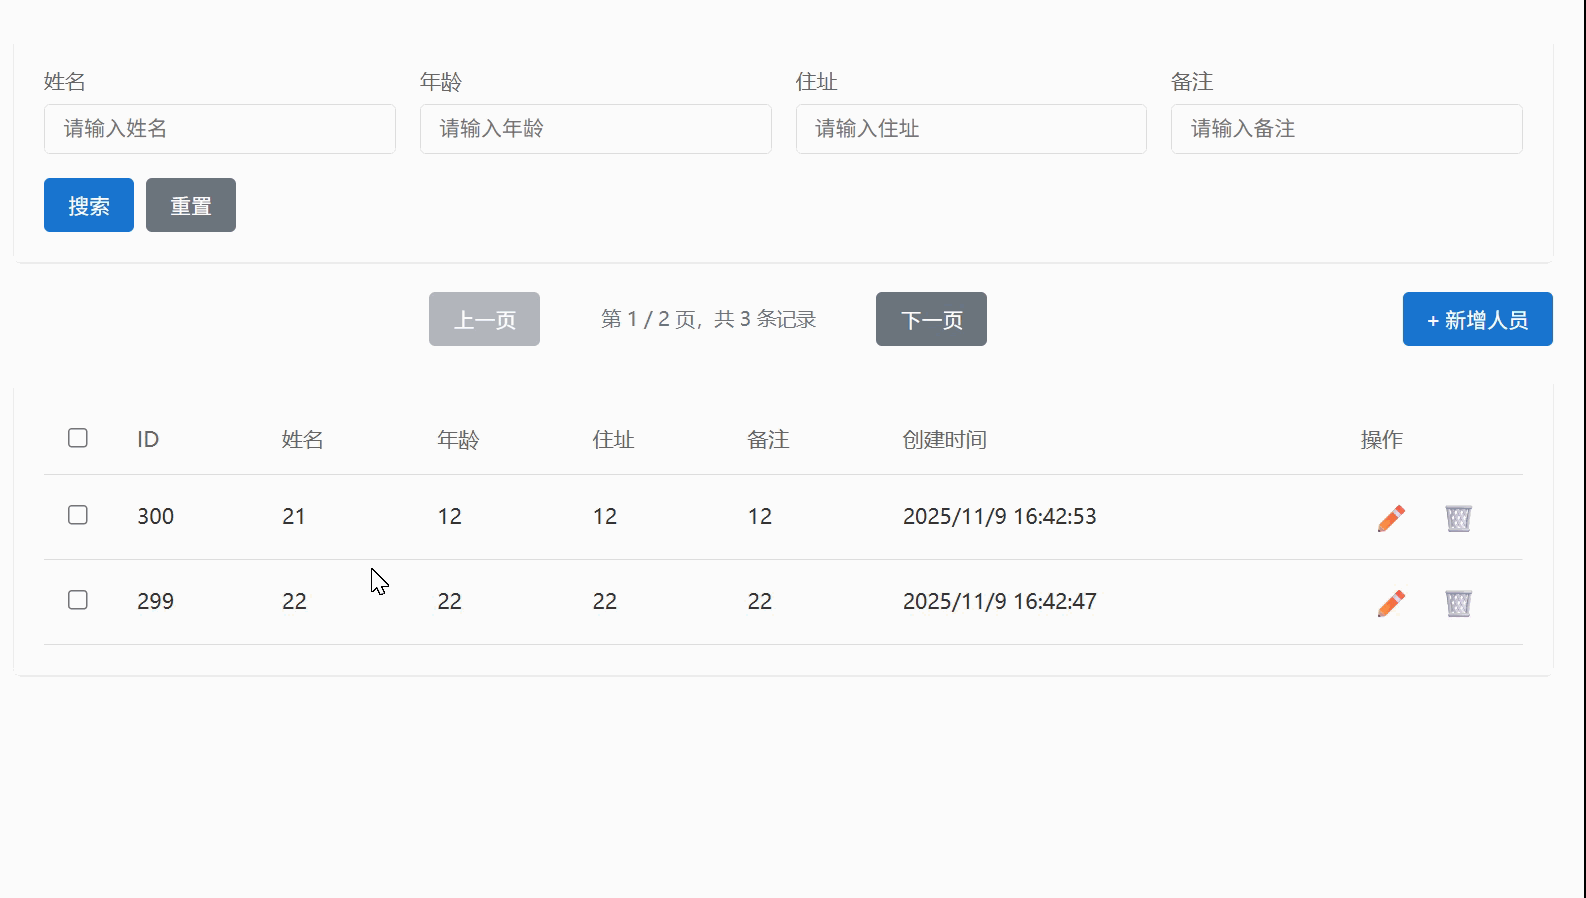Check the checkbox for row ID 300
The width and height of the screenshot is (1586, 898).
click(x=78, y=515)
